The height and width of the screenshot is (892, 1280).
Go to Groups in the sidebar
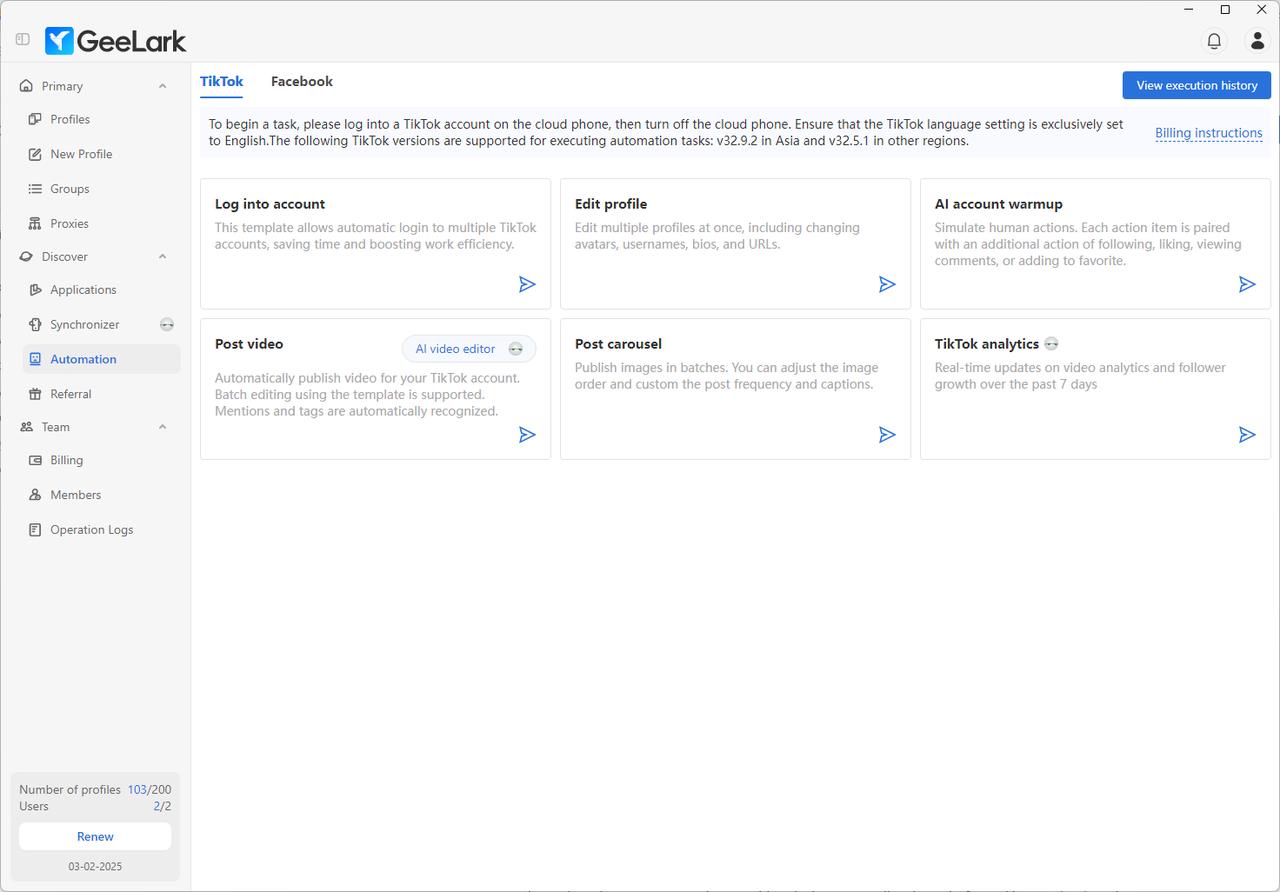(x=101, y=189)
